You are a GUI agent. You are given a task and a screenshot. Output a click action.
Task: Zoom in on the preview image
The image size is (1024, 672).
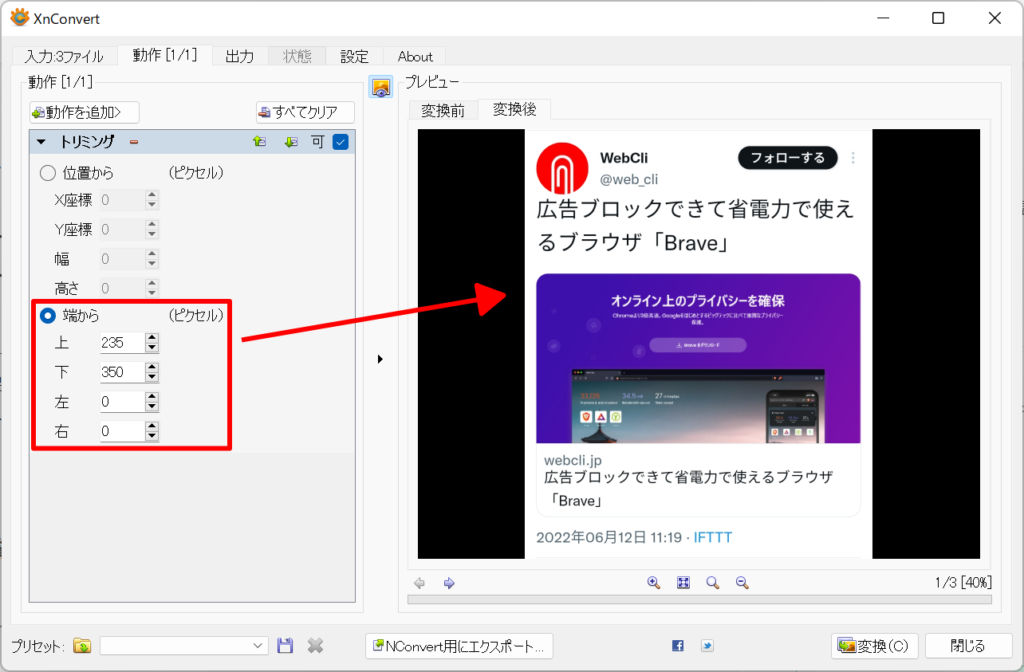tap(654, 583)
